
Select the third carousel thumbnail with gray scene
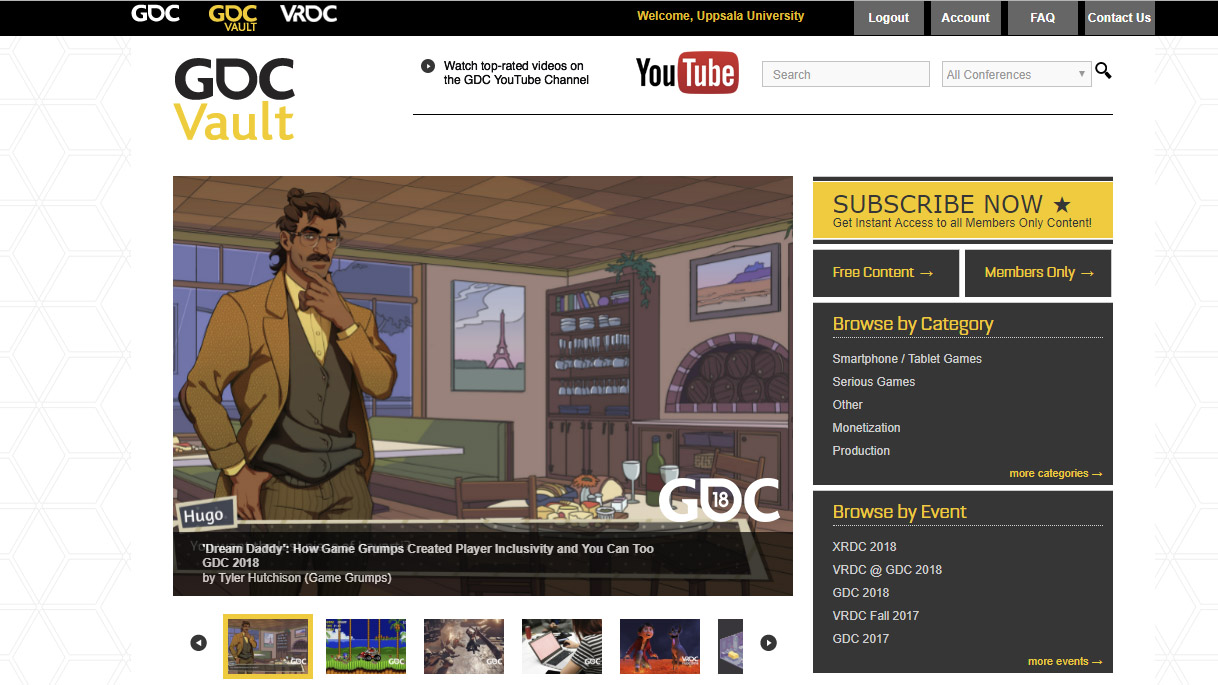[x=464, y=646]
